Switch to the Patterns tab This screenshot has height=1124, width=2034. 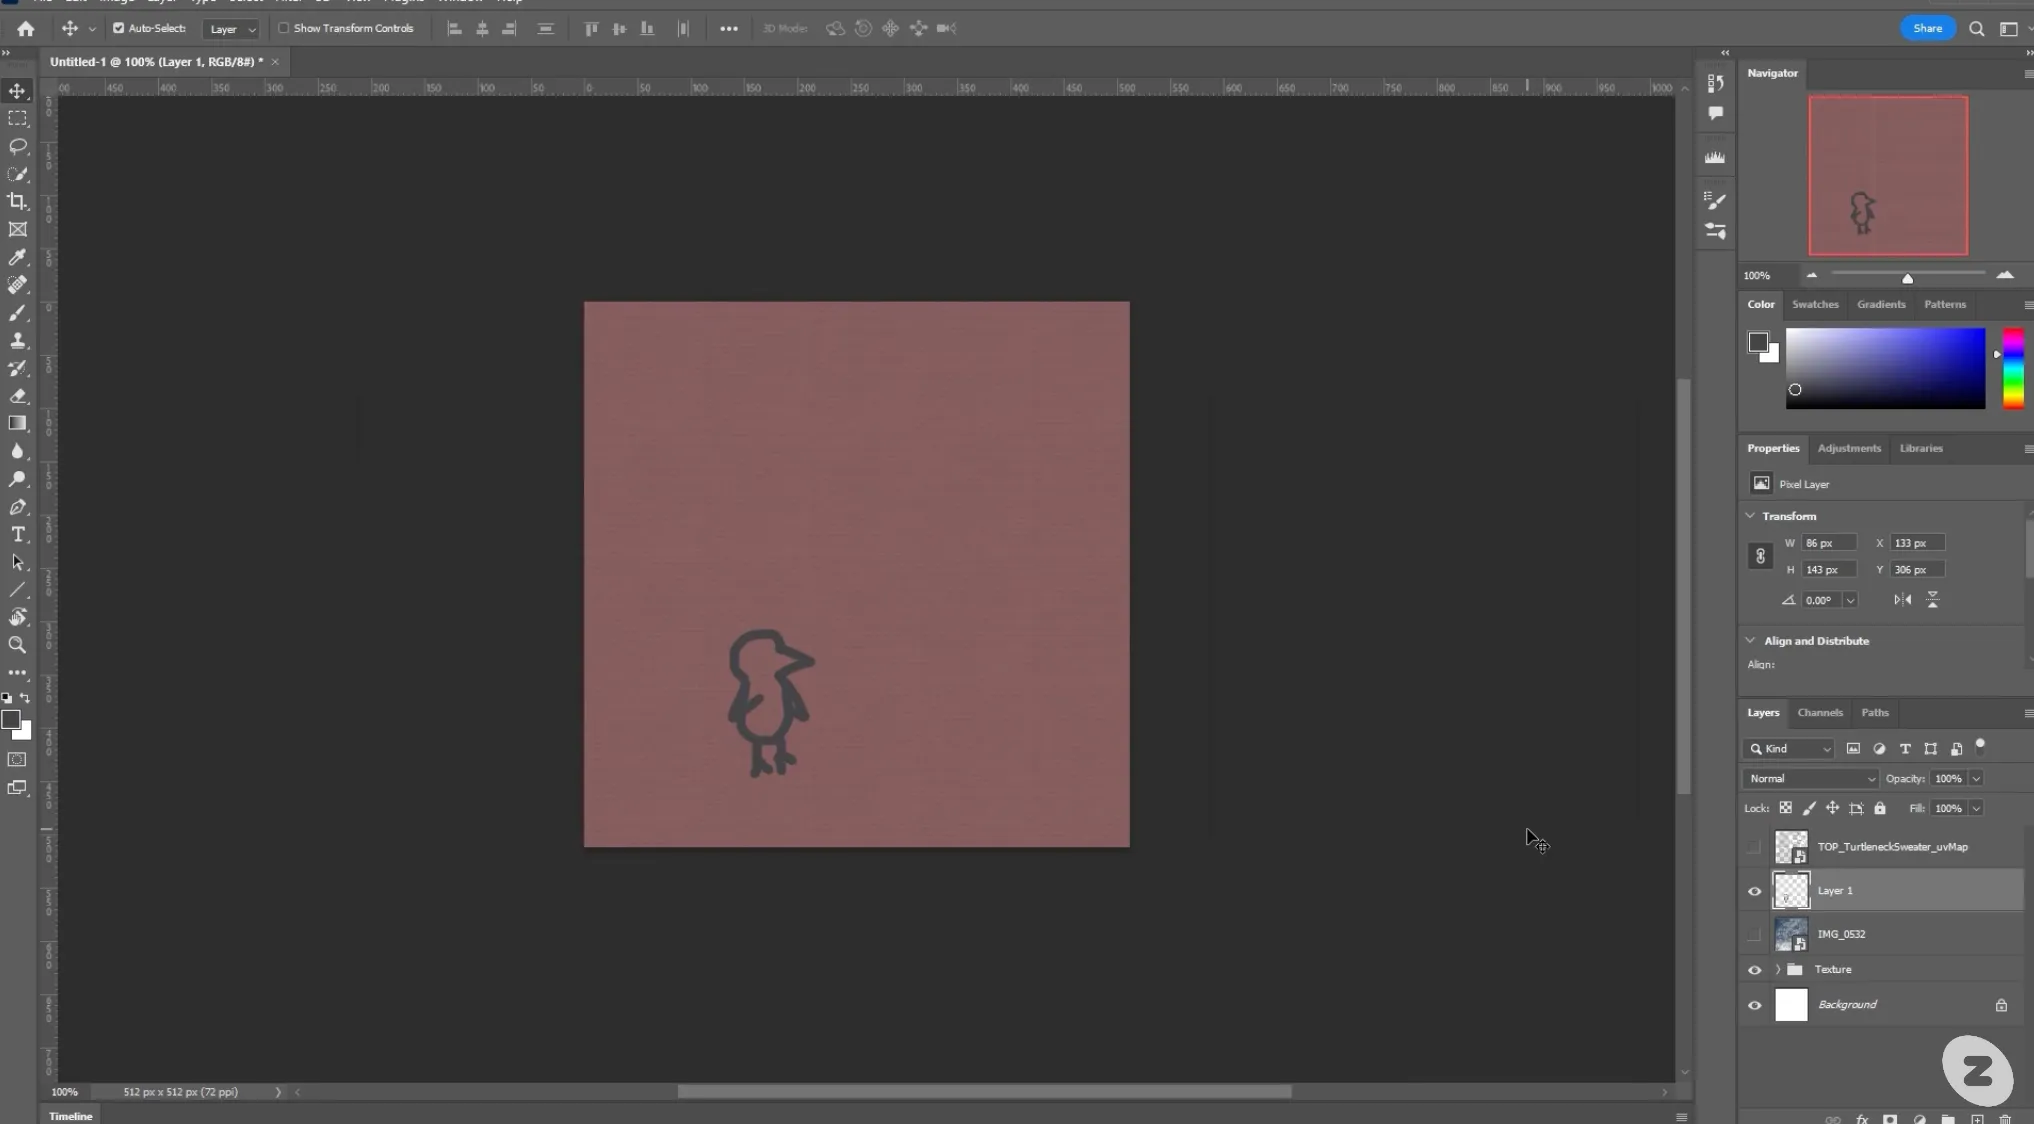1944,305
